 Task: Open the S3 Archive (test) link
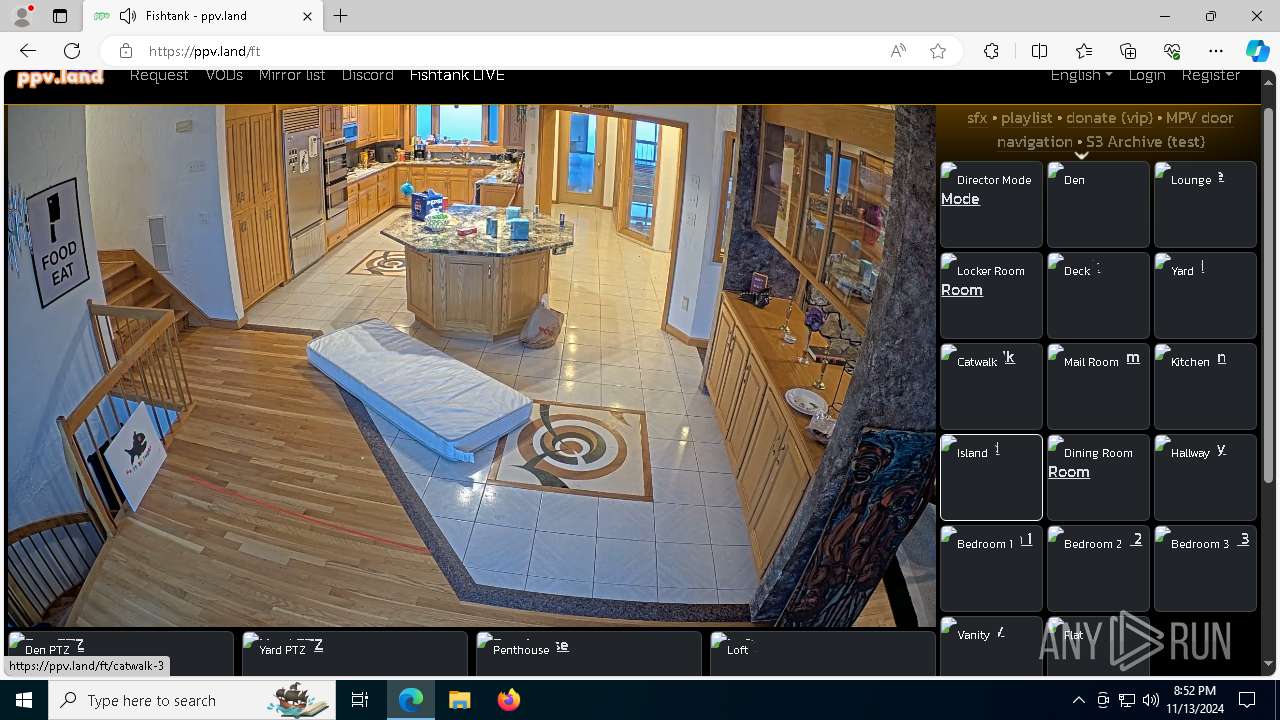click(x=1145, y=142)
